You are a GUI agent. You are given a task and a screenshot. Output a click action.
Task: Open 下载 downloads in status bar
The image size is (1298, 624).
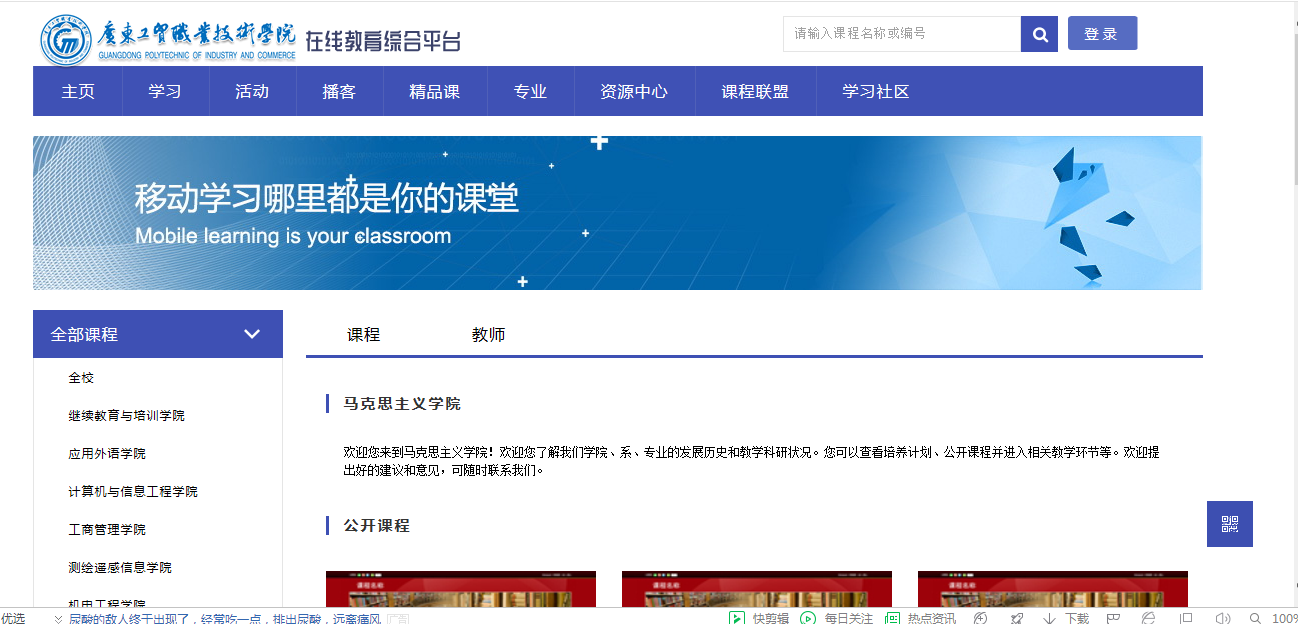point(1067,618)
